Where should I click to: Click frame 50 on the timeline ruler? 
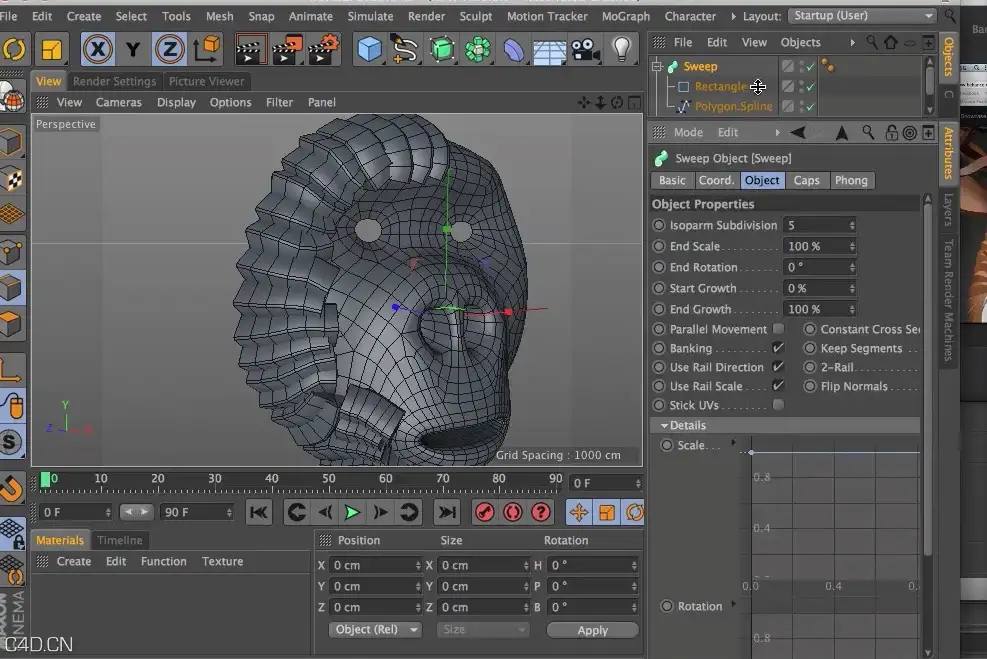(329, 481)
